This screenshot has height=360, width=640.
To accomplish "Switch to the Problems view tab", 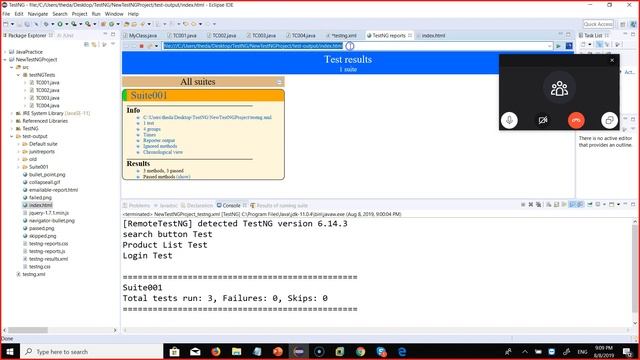I will pyautogui.click(x=137, y=205).
